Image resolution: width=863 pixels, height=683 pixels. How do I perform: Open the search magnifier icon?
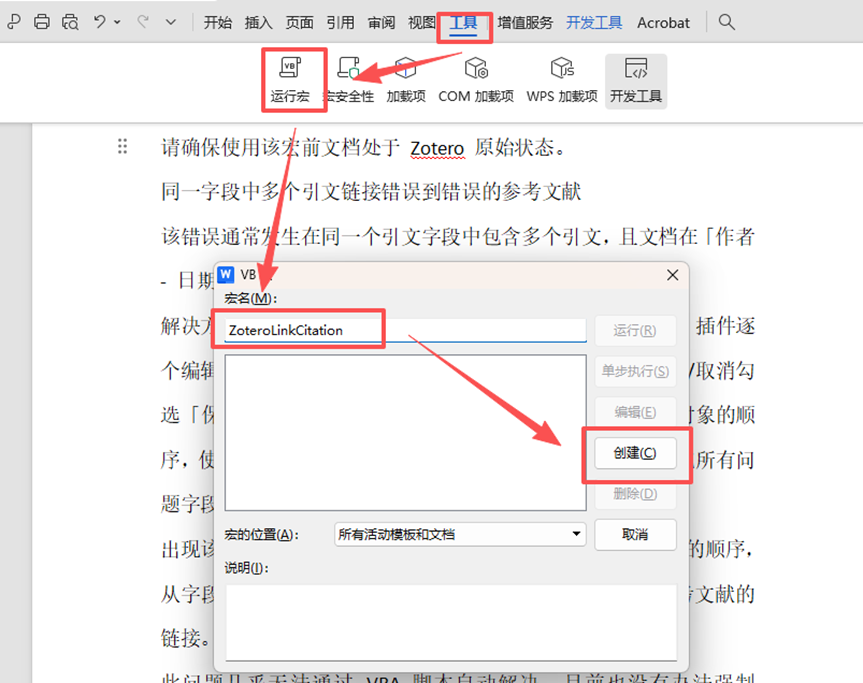726,21
